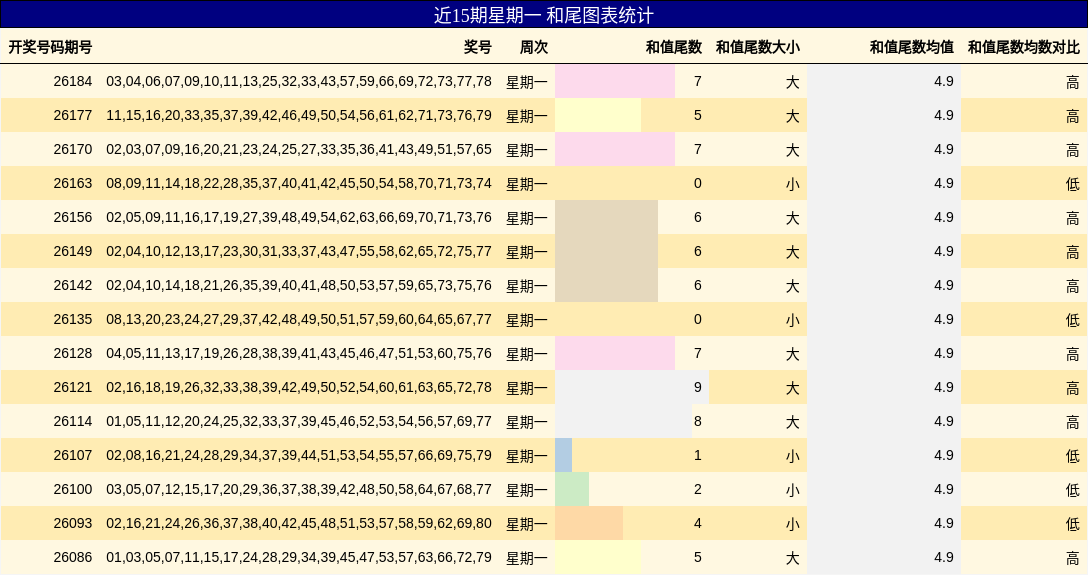Select draw number 26100
Screen dimensions: 1088x575
(73, 489)
